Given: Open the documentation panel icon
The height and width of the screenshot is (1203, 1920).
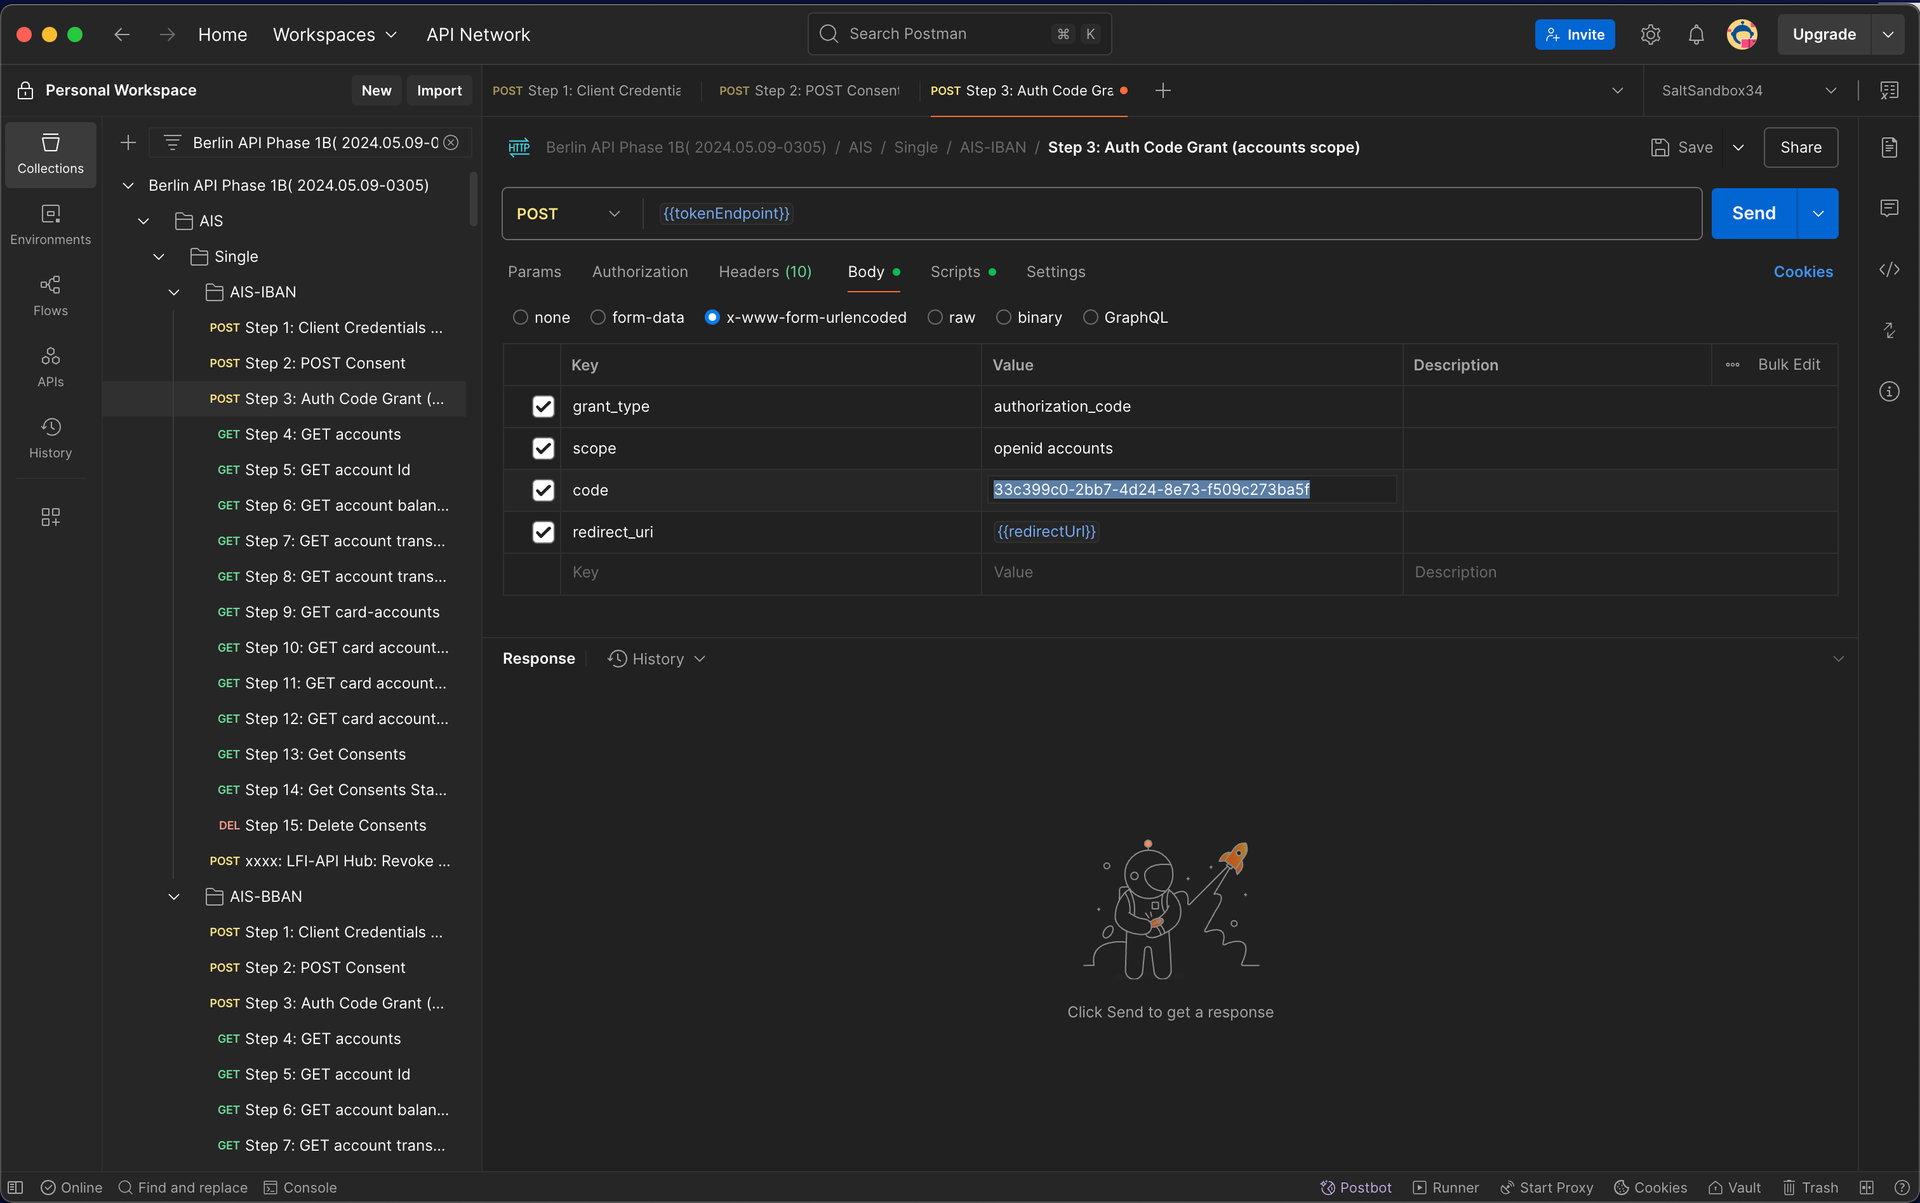Looking at the screenshot, I should (1889, 147).
